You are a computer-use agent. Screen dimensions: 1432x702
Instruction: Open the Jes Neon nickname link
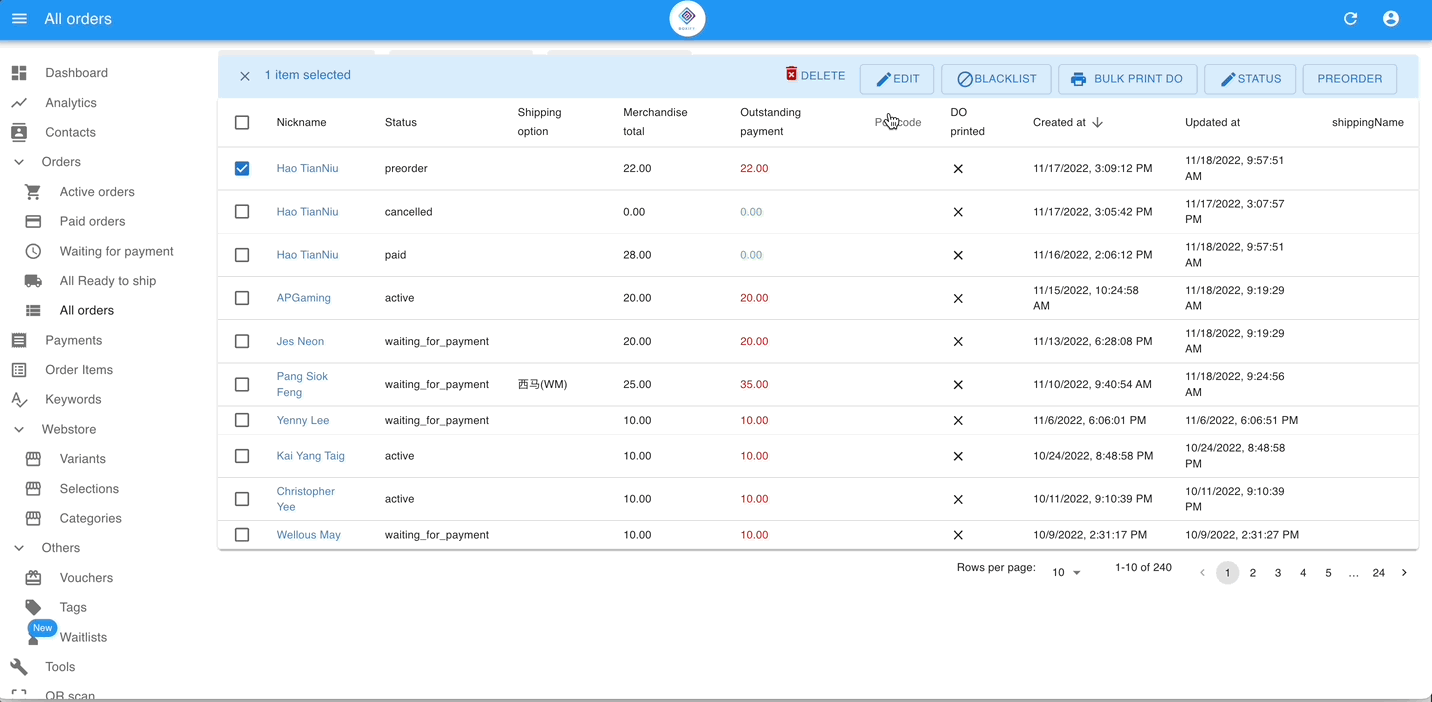pos(300,341)
